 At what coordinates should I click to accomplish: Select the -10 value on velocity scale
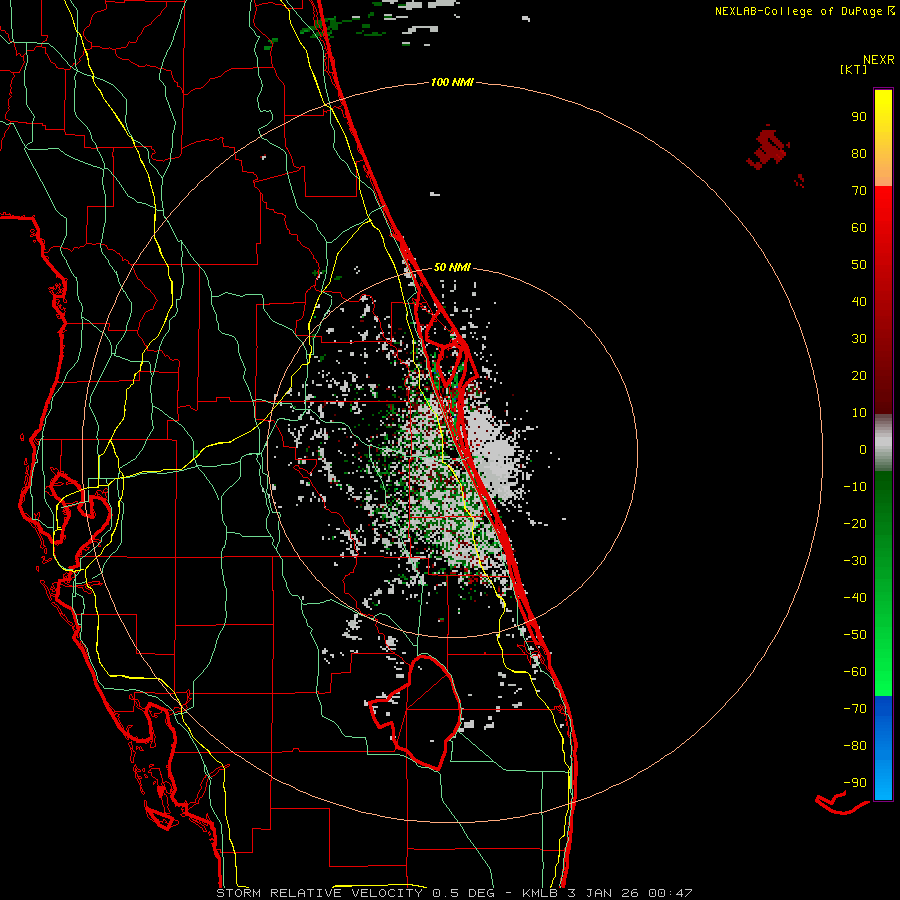pyautogui.click(x=855, y=487)
